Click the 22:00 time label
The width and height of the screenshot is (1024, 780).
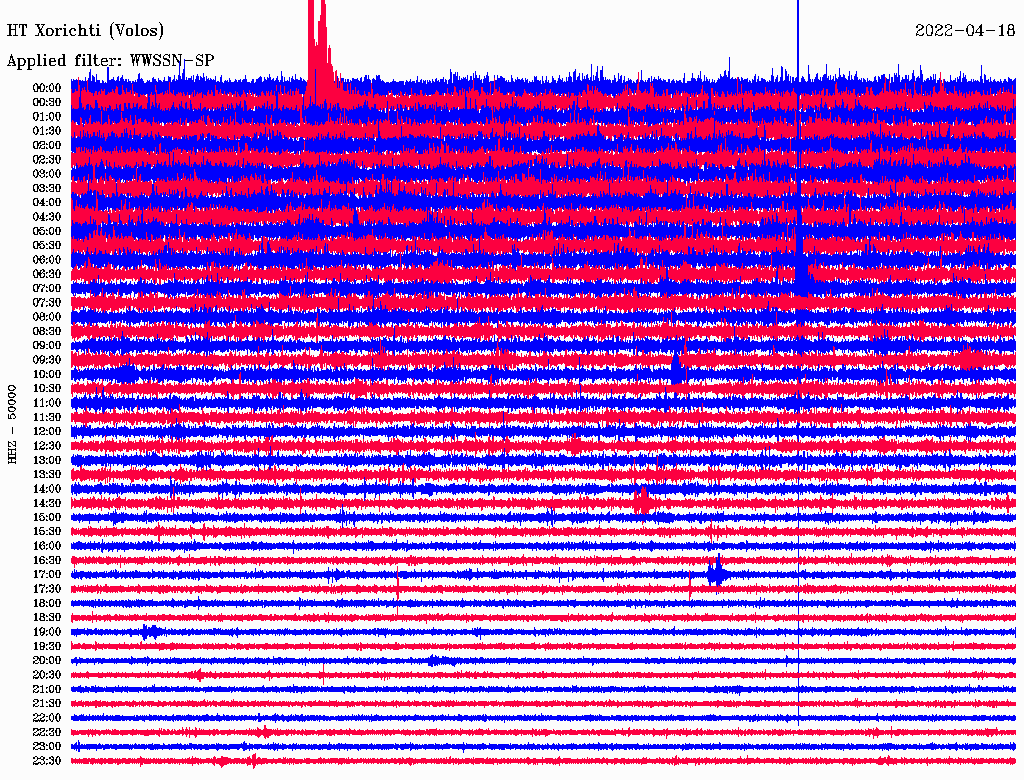click(x=47, y=718)
